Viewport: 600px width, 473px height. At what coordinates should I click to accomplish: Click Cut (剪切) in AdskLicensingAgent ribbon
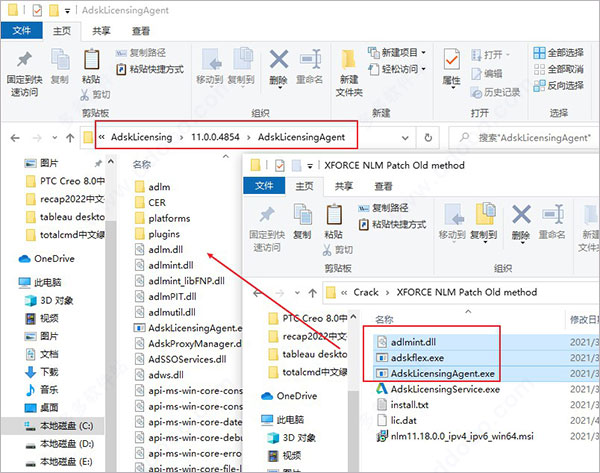click(x=96, y=95)
